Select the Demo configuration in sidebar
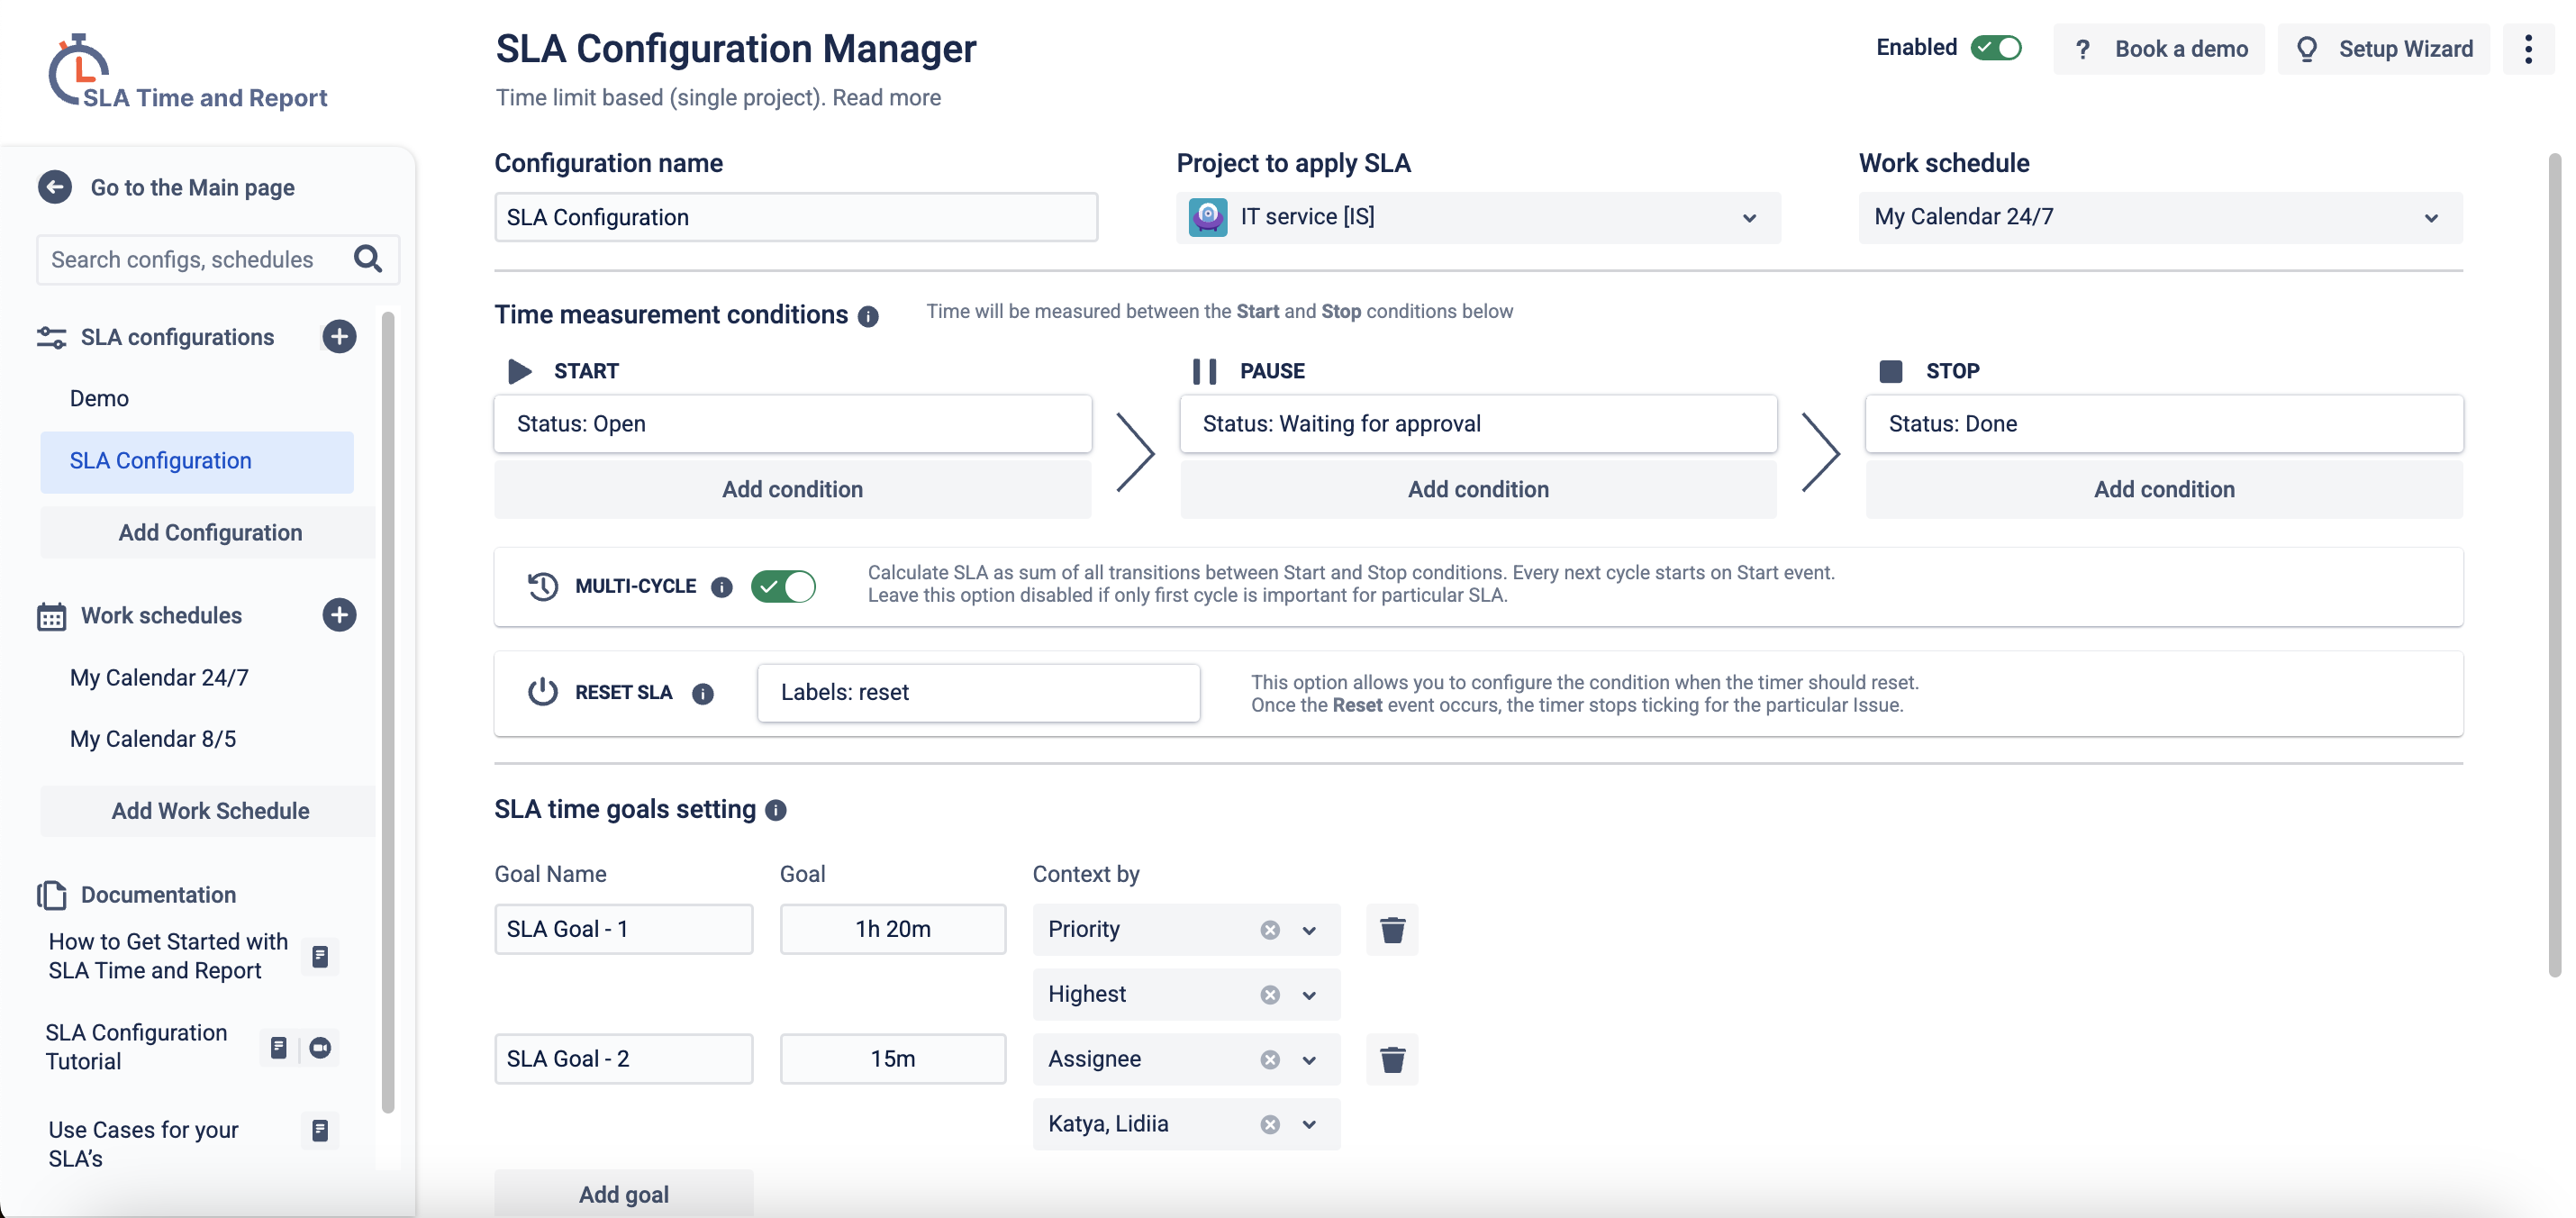The image size is (2576, 1218). tap(99, 398)
